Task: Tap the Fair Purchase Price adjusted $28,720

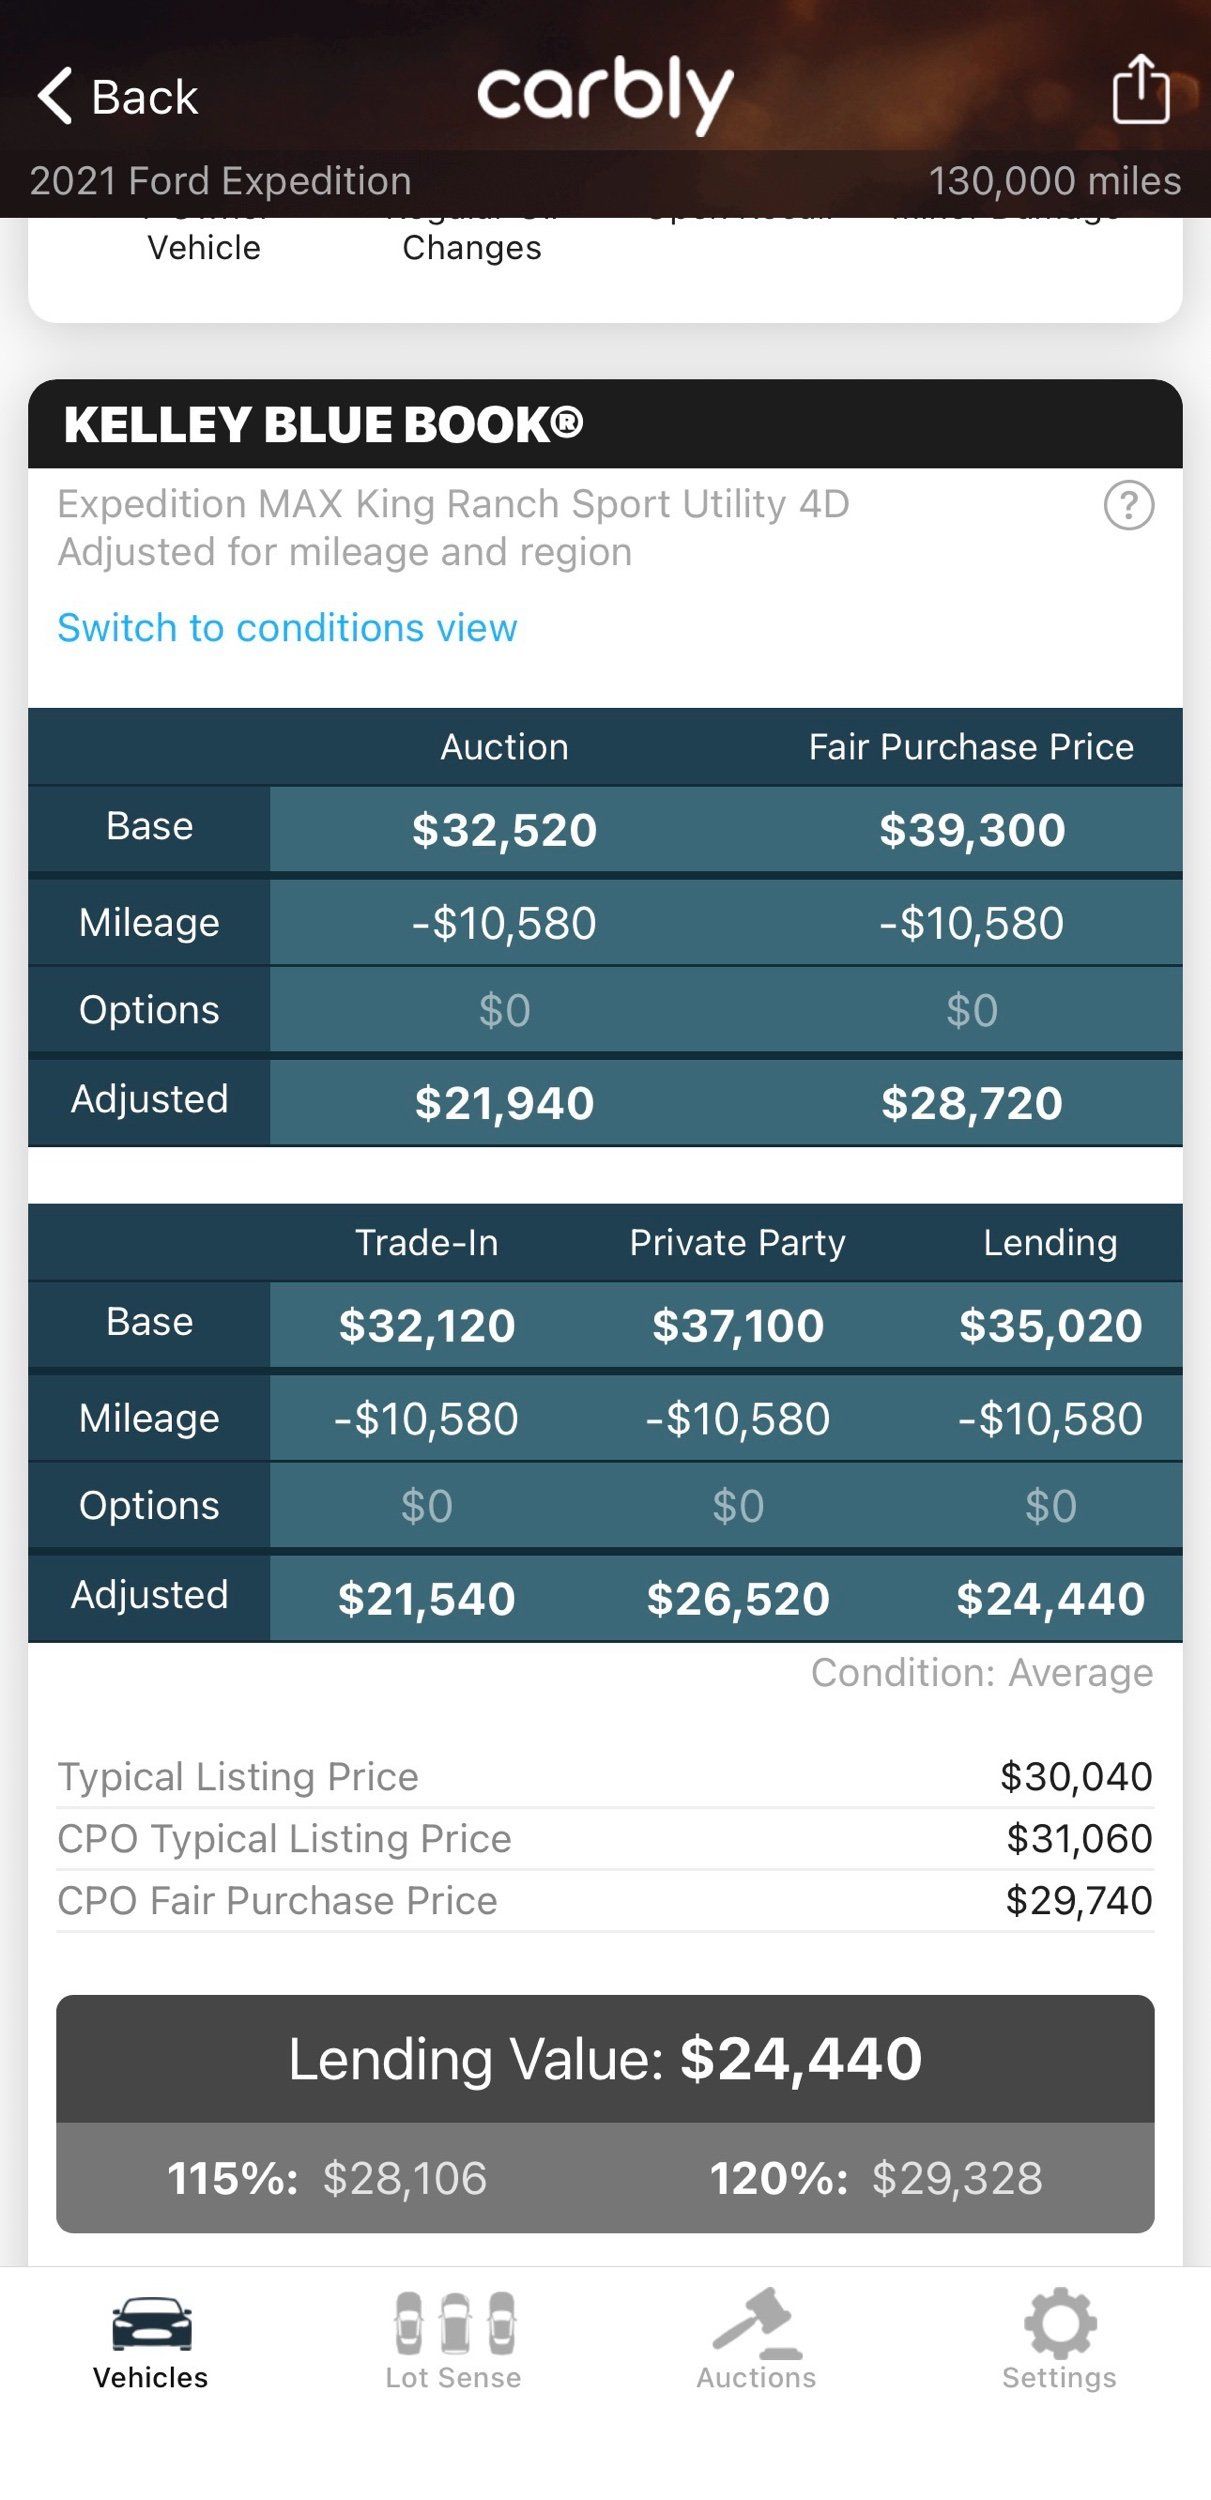Action: coord(971,1103)
